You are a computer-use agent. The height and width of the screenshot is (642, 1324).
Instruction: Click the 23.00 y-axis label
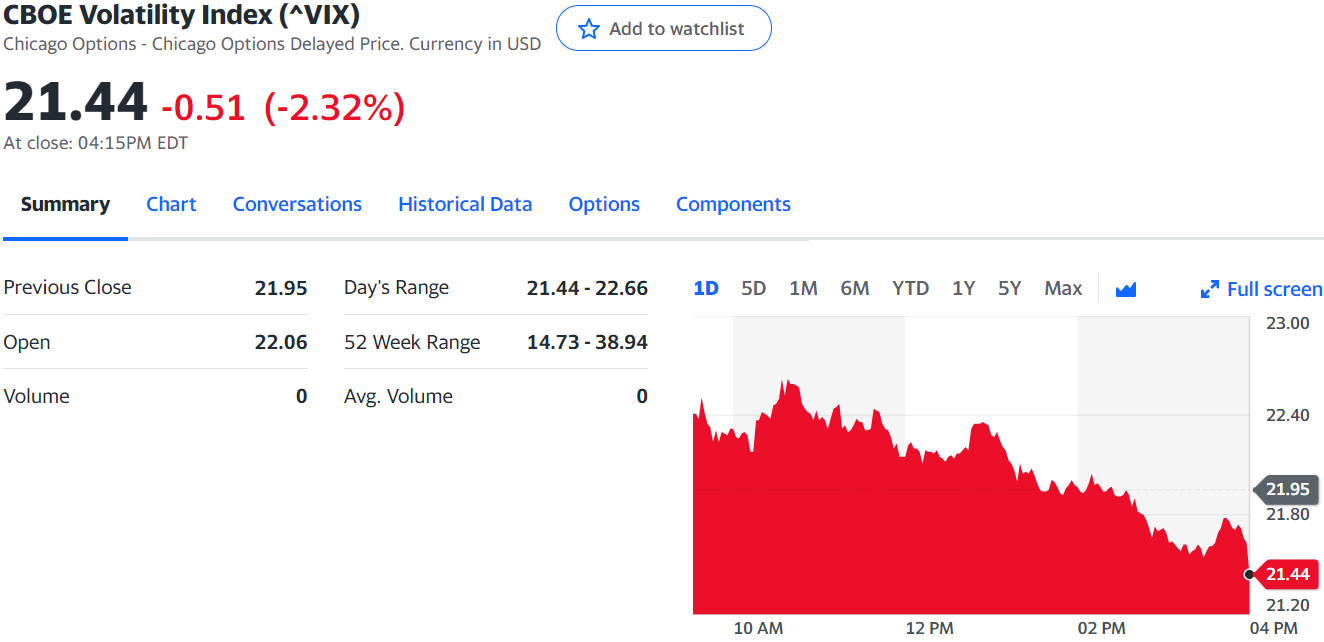1288,323
